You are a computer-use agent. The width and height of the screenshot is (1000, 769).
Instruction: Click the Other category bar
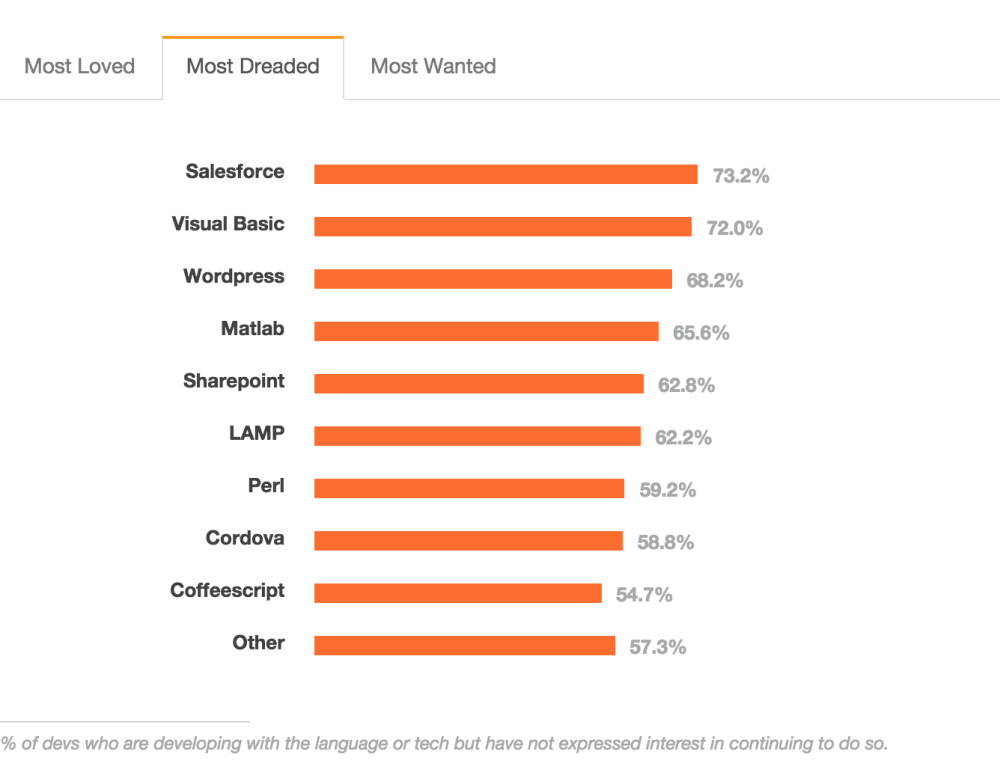(464, 645)
